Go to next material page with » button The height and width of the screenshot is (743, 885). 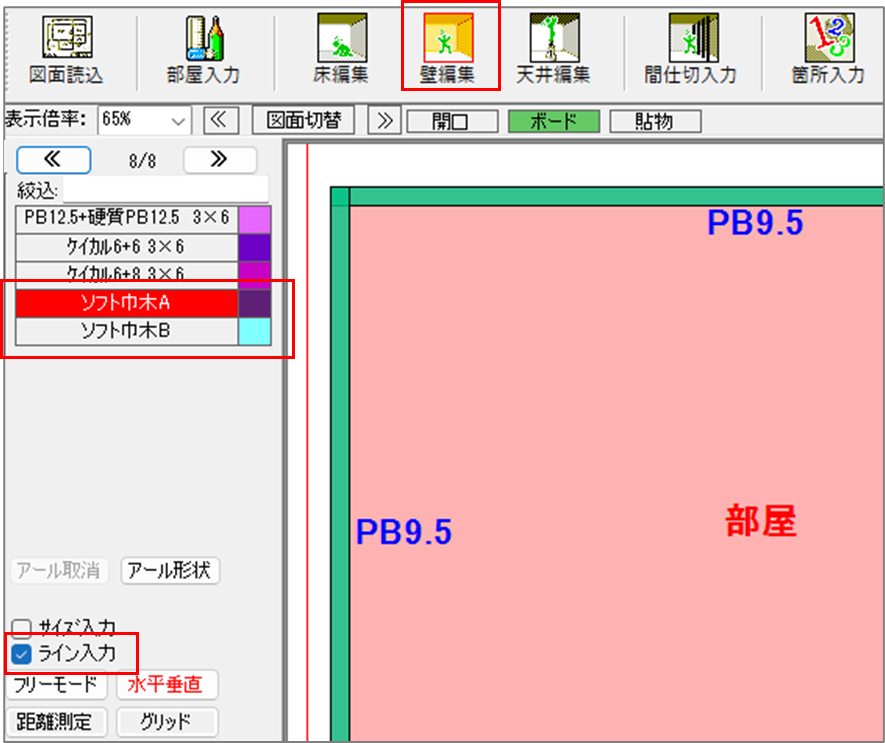[x=219, y=159]
